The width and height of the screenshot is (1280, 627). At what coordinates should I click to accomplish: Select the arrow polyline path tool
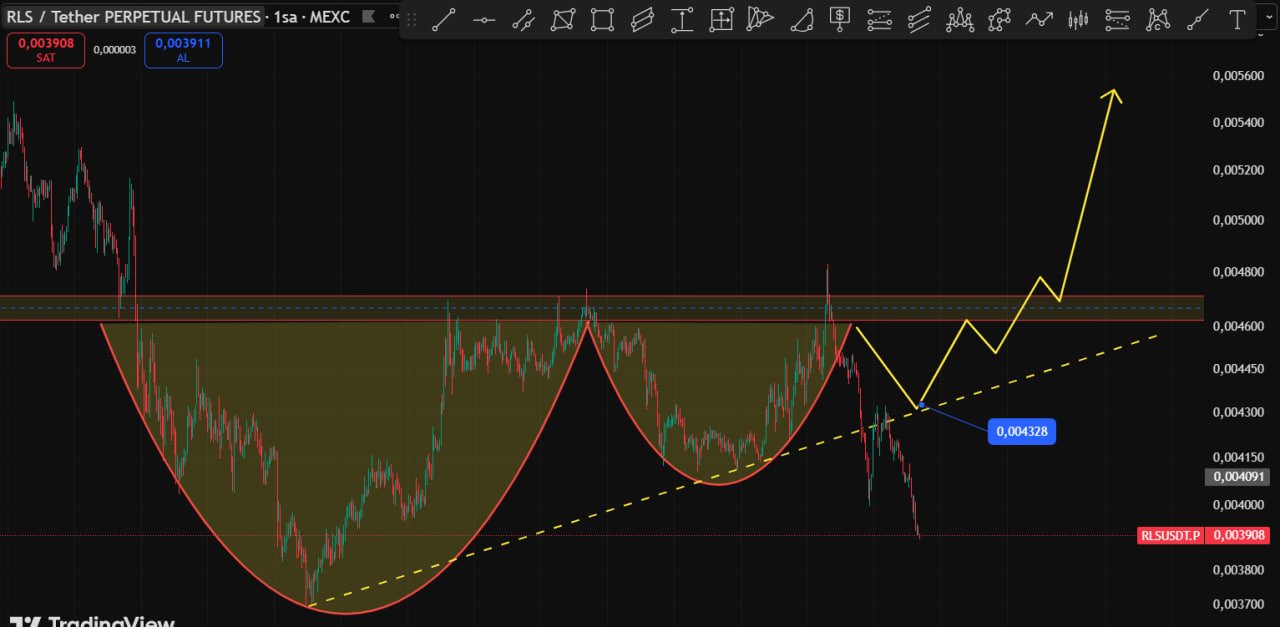[1040, 19]
